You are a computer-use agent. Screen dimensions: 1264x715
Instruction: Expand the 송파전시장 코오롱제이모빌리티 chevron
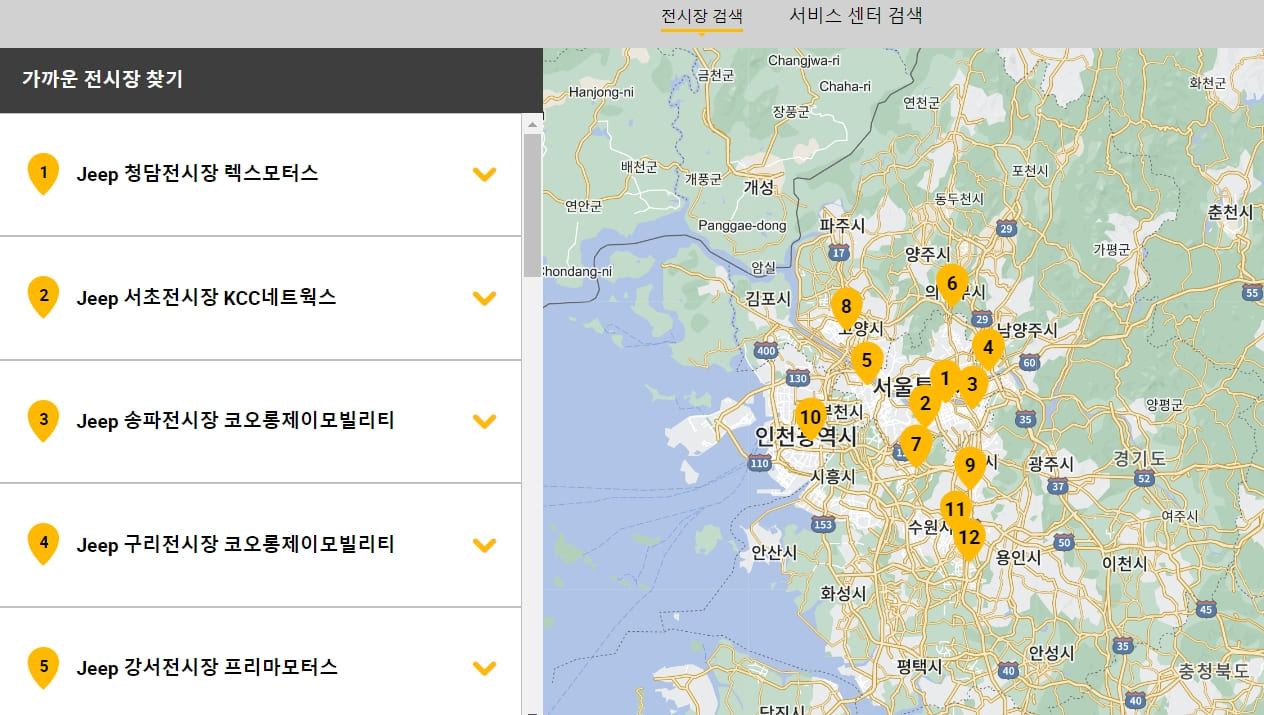(484, 421)
